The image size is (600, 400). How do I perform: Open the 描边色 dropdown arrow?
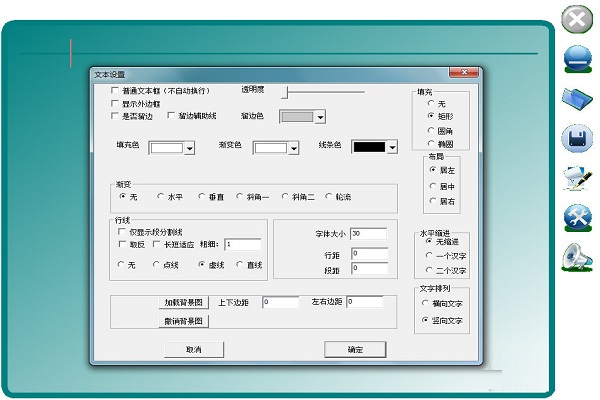pyautogui.click(x=321, y=117)
